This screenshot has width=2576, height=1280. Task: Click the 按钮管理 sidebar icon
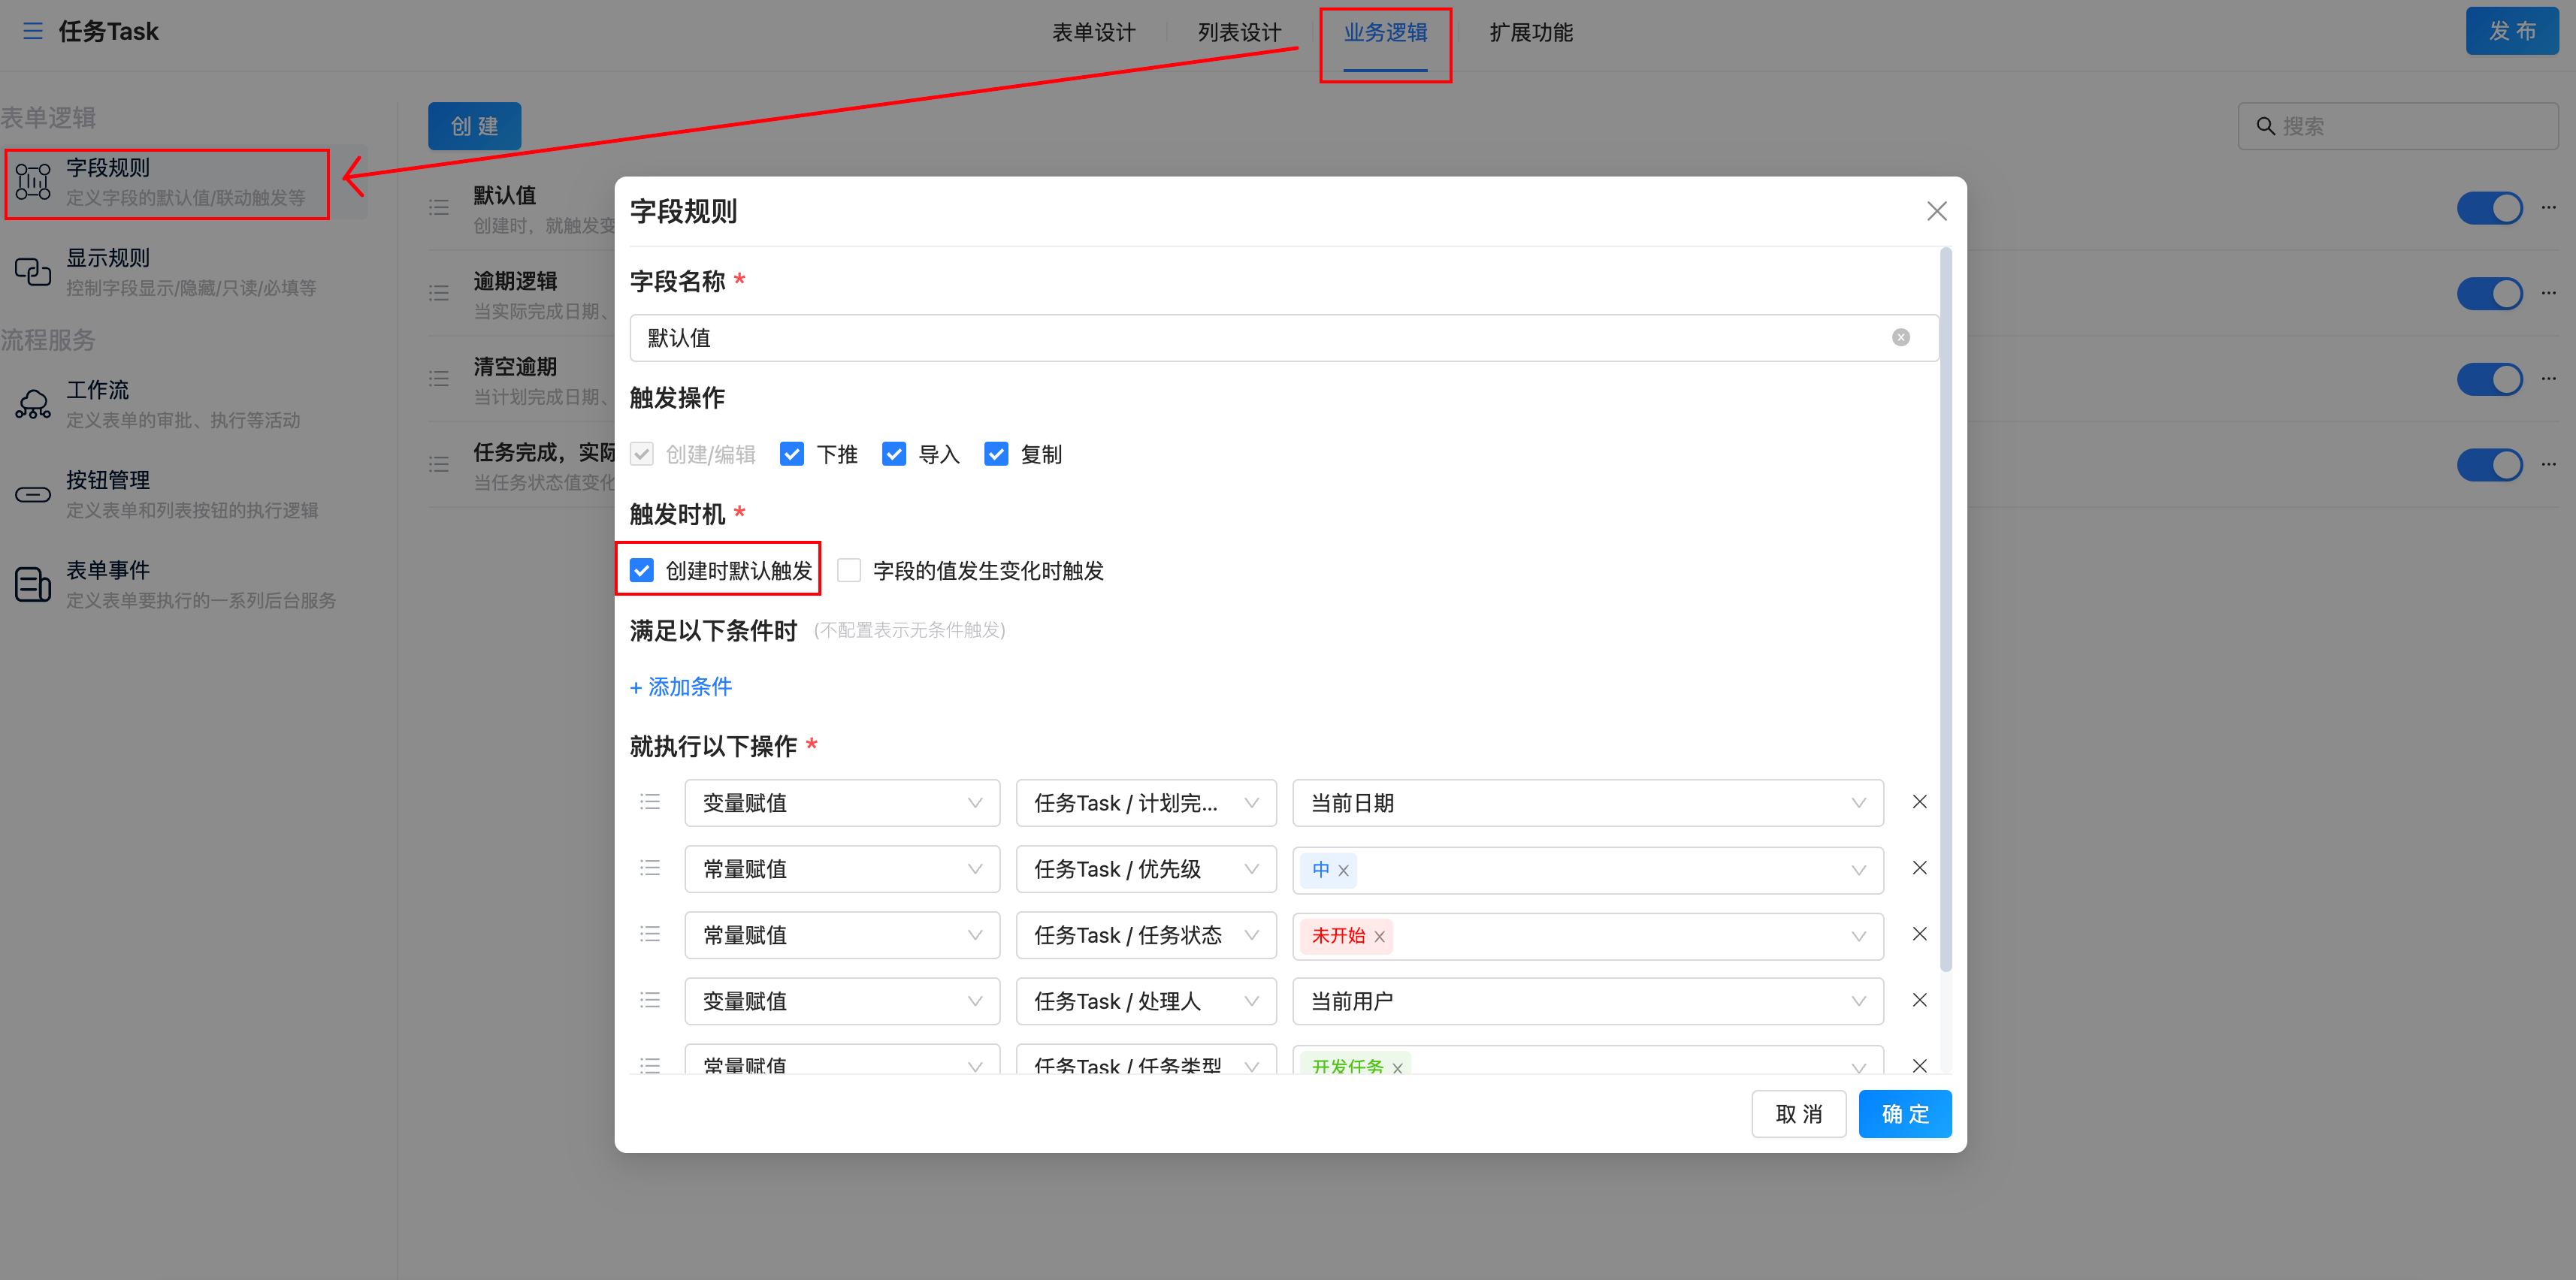point(33,494)
